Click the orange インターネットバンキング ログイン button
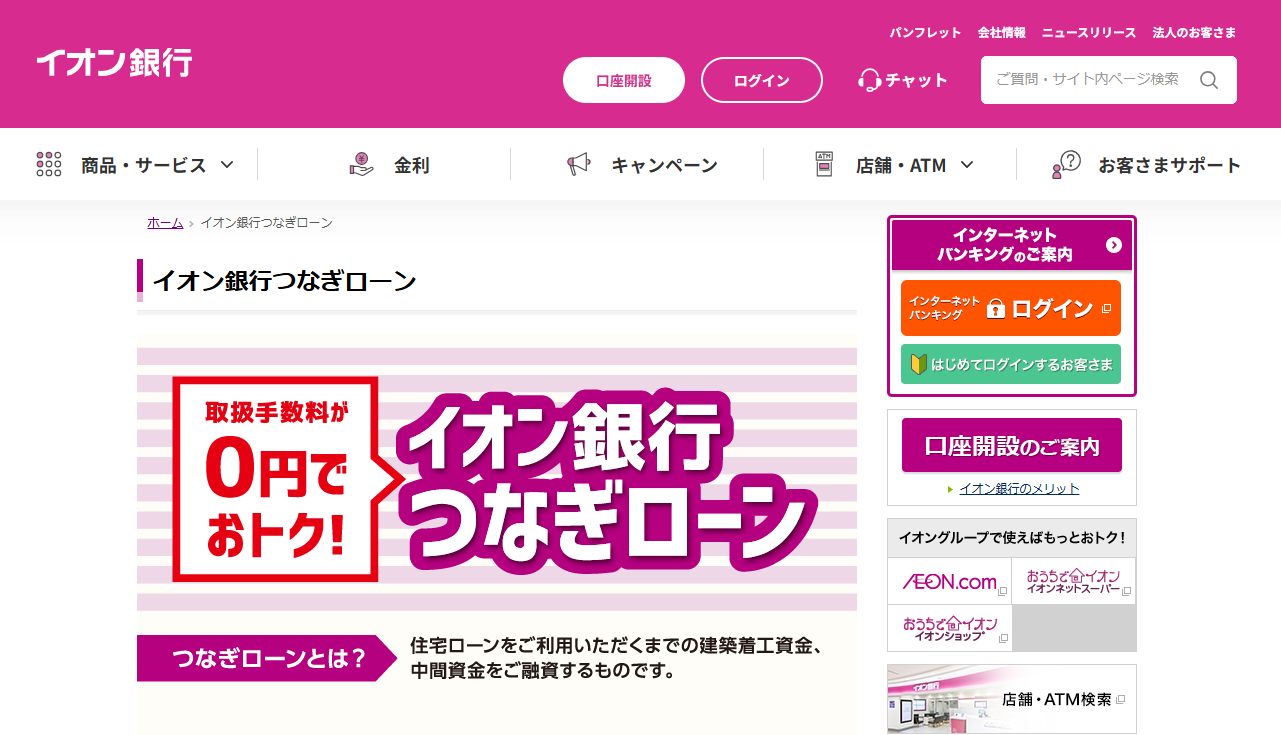The height and width of the screenshot is (735, 1281). point(1011,308)
